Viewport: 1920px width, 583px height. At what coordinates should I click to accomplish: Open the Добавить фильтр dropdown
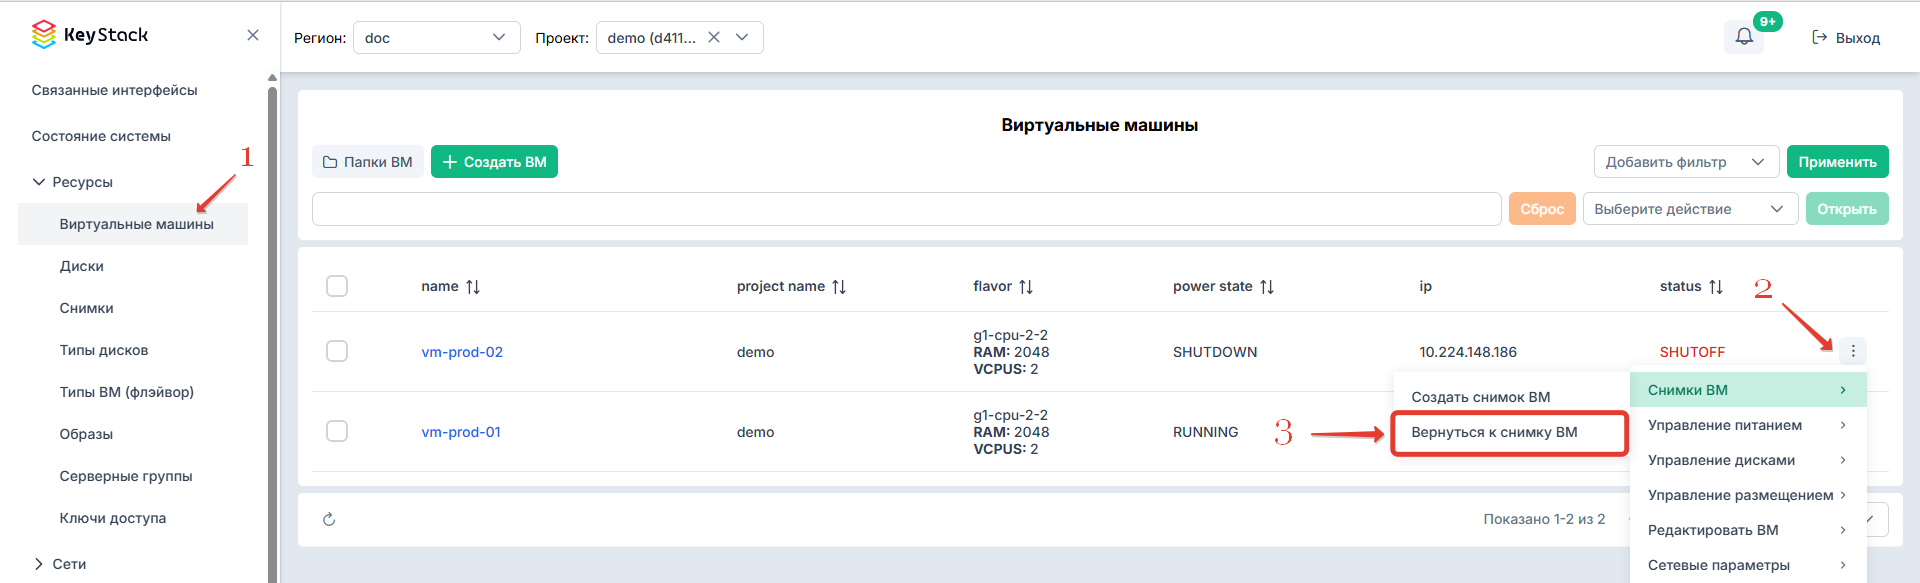[x=1686, y=162]
